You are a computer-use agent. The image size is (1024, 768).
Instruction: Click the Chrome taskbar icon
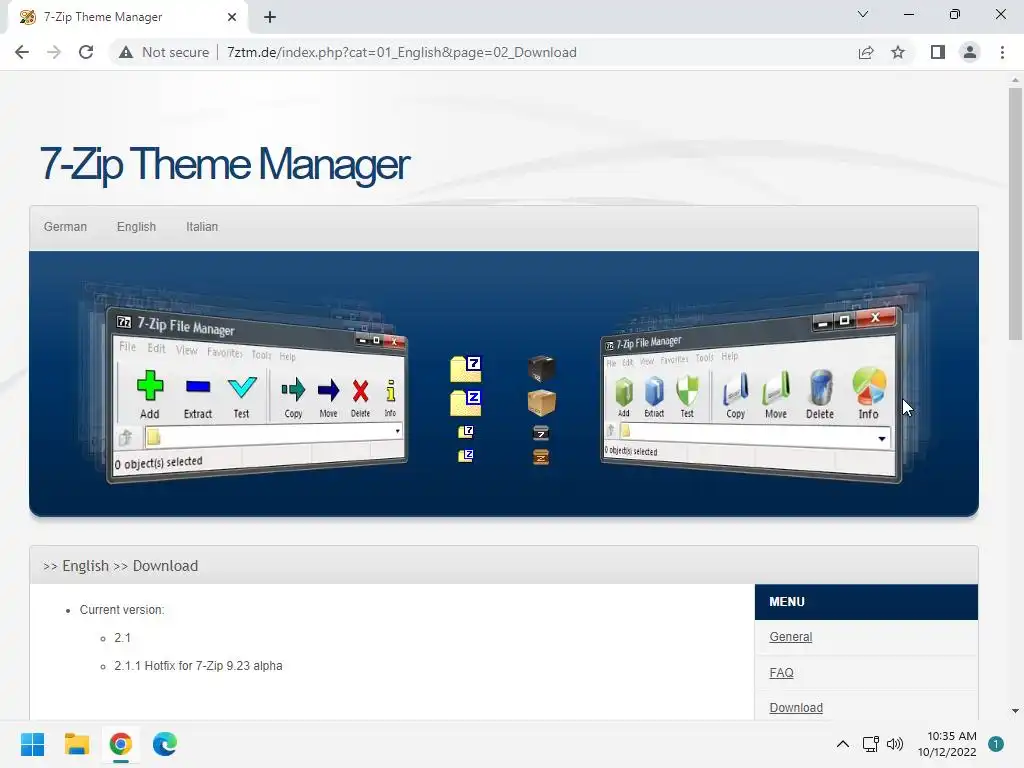pos(121,744)
